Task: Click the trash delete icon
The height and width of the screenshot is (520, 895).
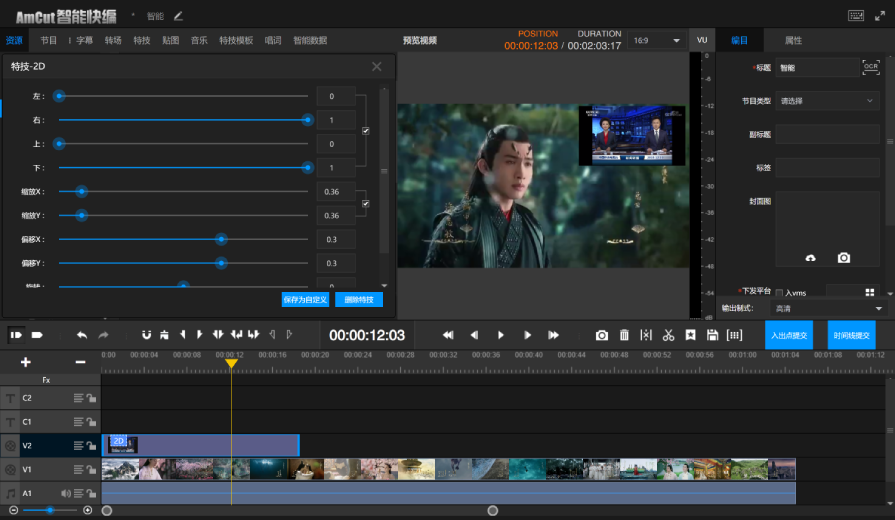Action: 624,335
